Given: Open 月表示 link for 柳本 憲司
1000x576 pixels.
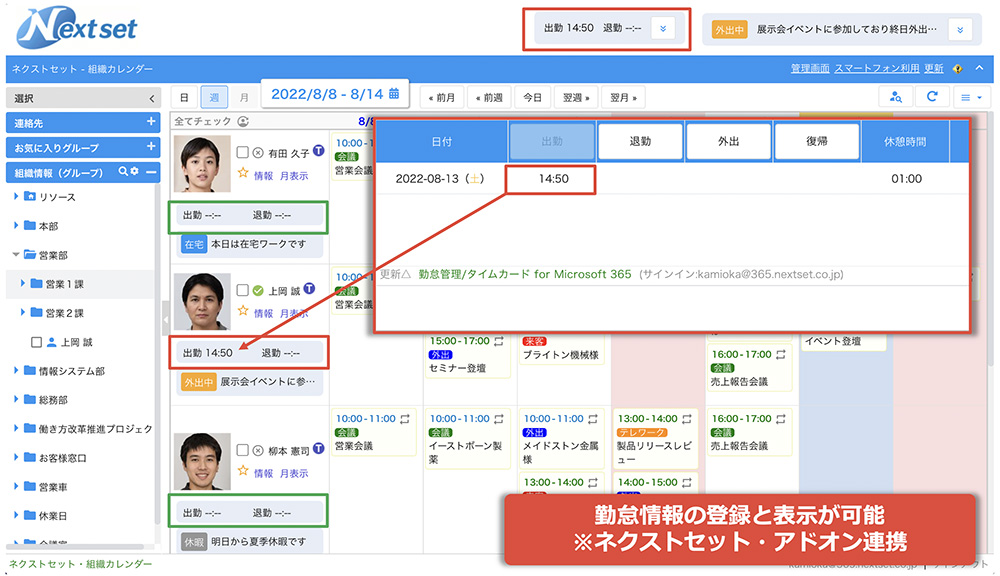Looking at the screenshot, I should 294,473.
